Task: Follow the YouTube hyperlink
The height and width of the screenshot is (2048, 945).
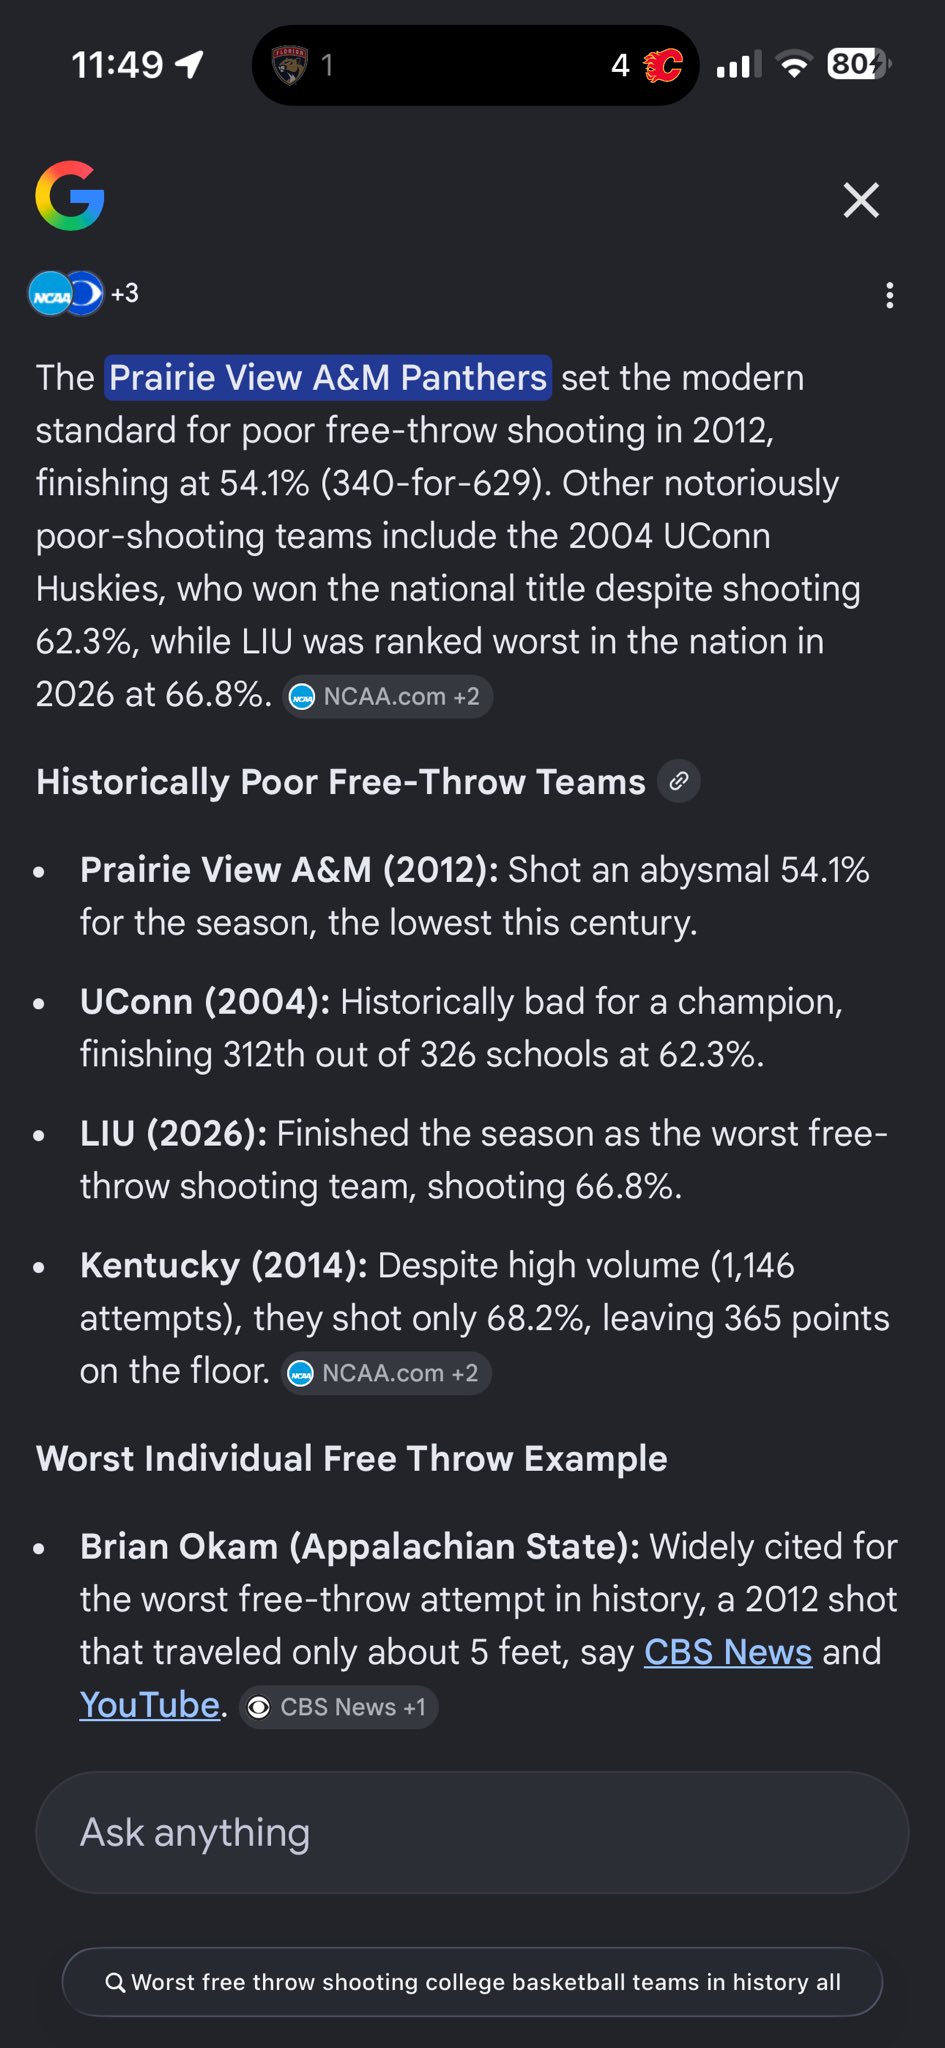Action: coord(150,1705)
